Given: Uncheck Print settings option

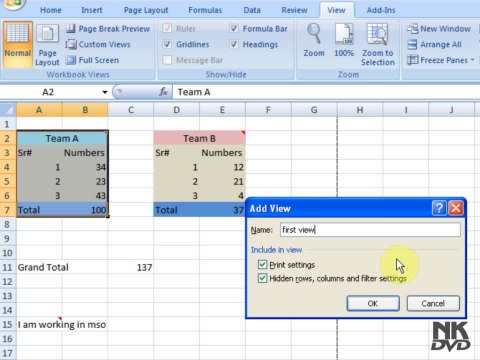Looking at the screenshot, I should click(262, 265).
